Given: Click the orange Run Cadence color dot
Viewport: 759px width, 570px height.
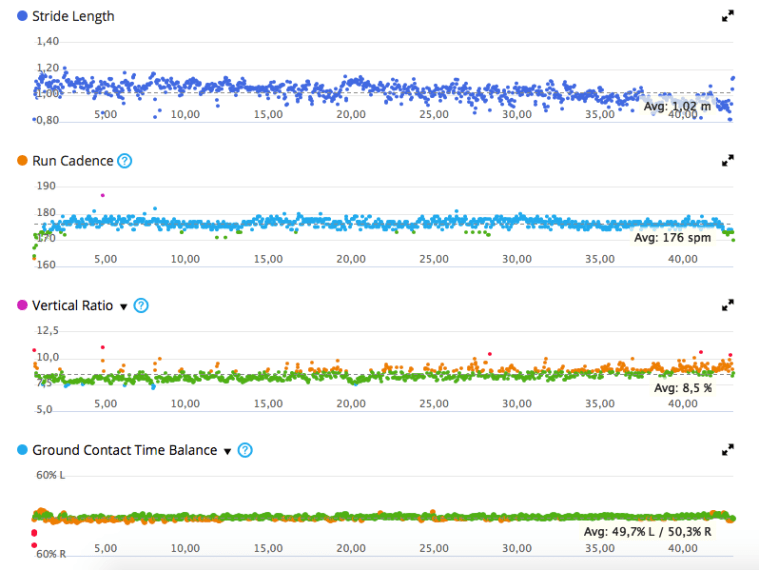Looking at the screenshot, I should (x=23, y=161).
